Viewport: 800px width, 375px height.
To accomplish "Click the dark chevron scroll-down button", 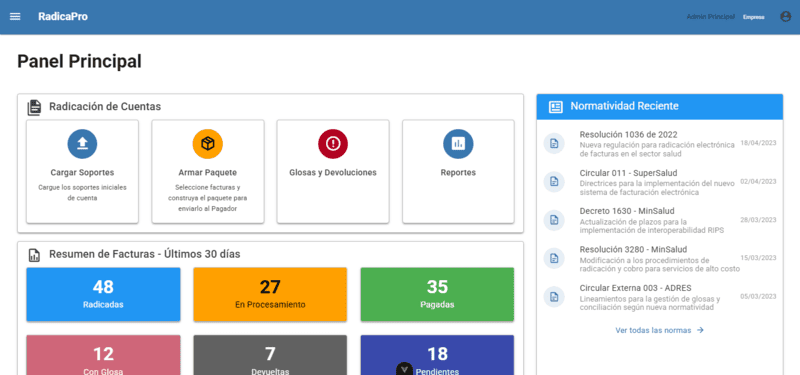I will click(404, 369).
